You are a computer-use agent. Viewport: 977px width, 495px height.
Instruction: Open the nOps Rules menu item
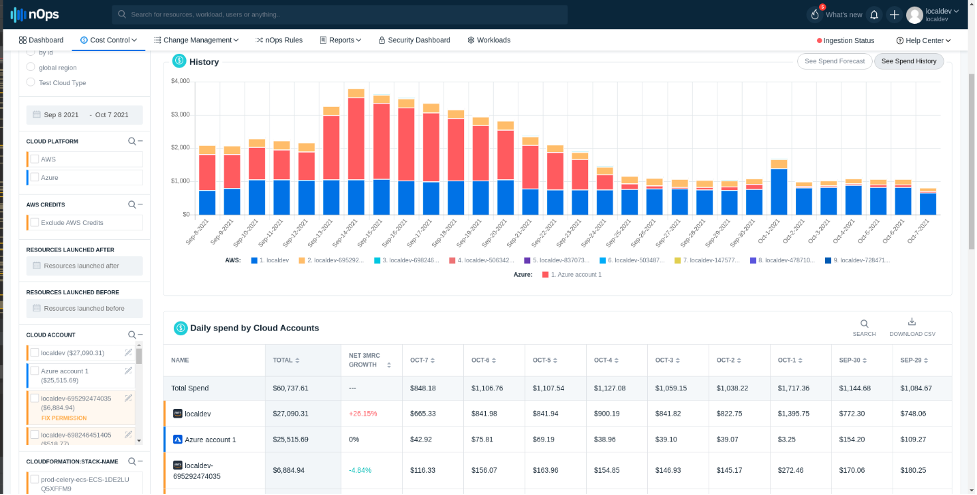click(x=281, y=40)
